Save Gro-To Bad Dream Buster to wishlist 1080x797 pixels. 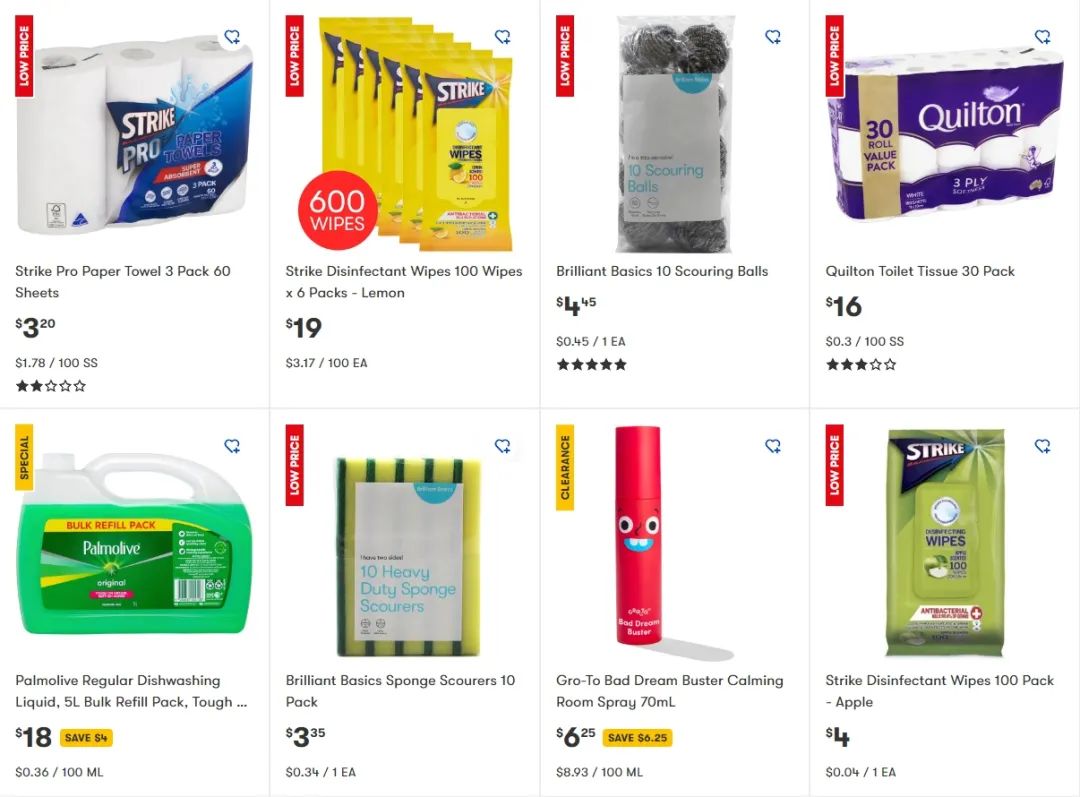(x=773, y=446)
